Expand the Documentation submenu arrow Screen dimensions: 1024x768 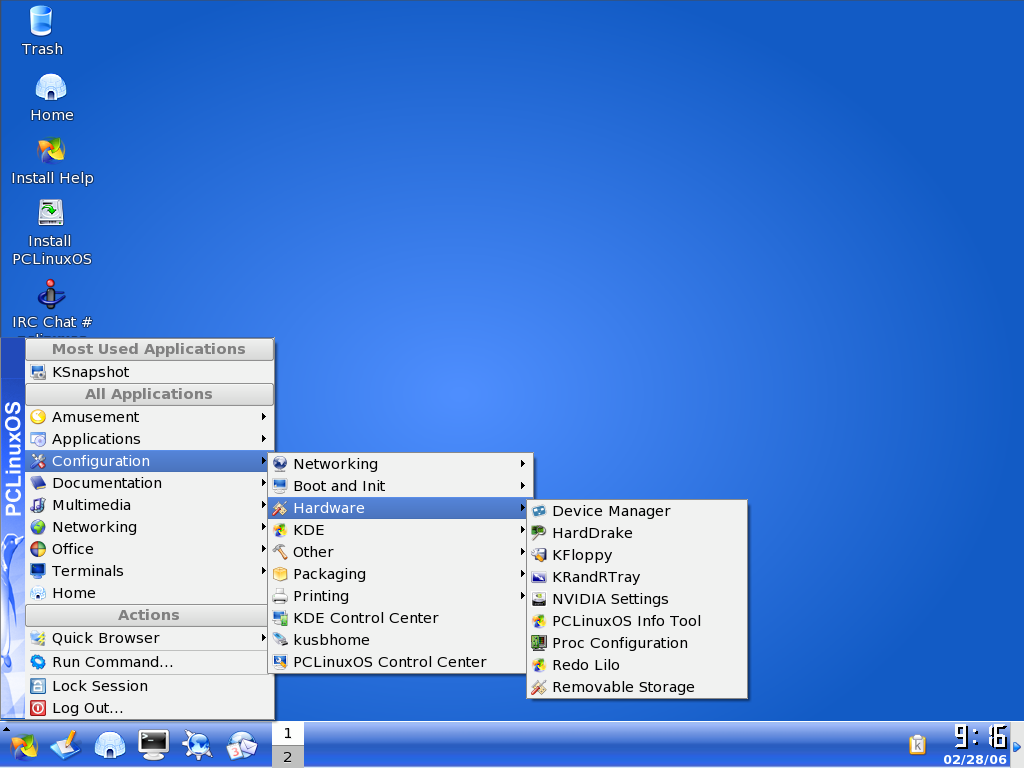point(264,483)
